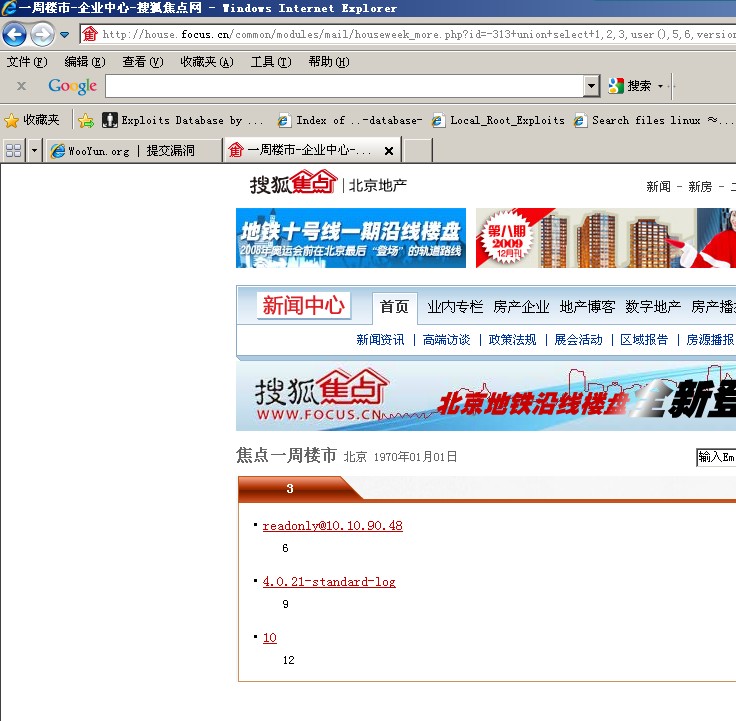Open the 新房 top navigation link
736x721 pixels.
pyautogui.click(x=700, y=187)
